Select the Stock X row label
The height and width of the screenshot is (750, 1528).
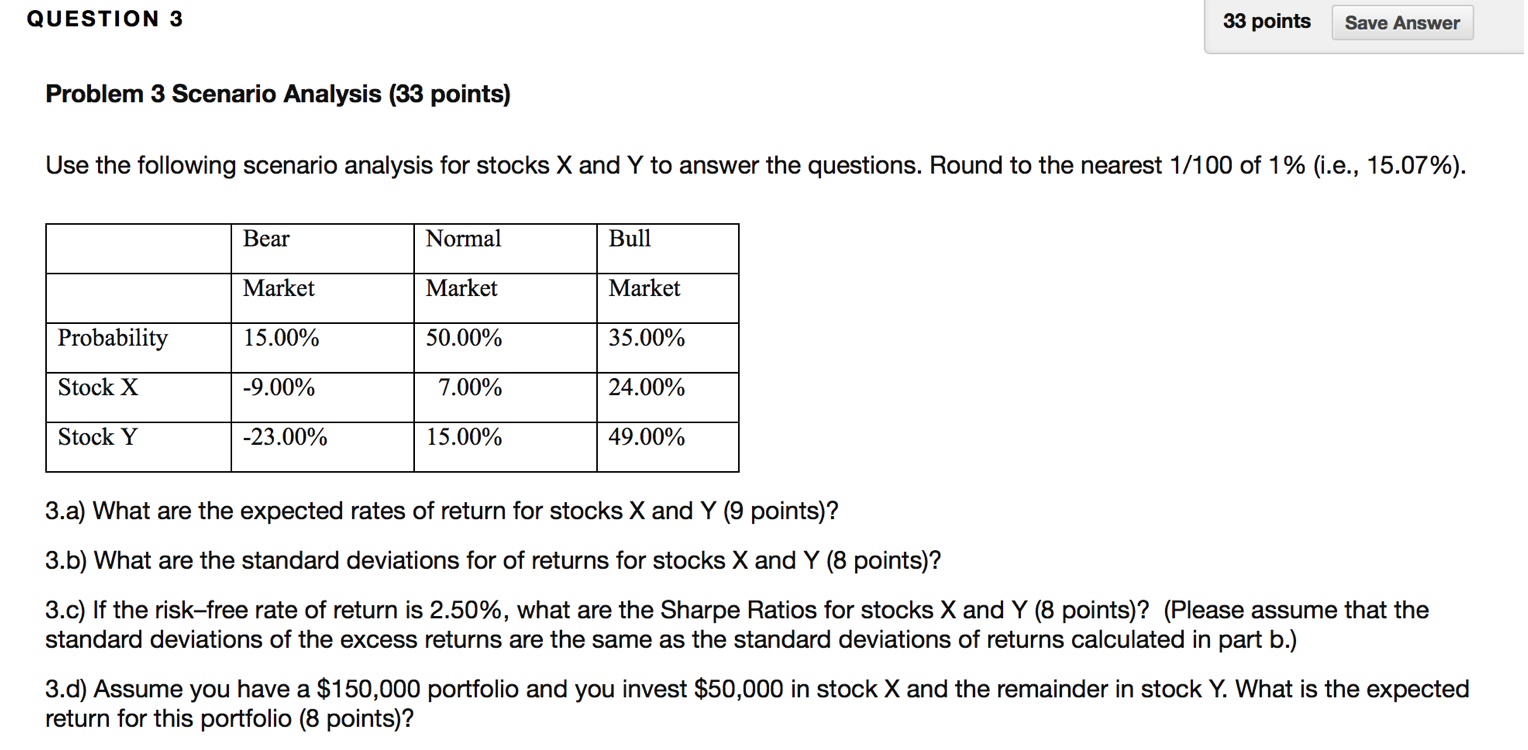98,388
